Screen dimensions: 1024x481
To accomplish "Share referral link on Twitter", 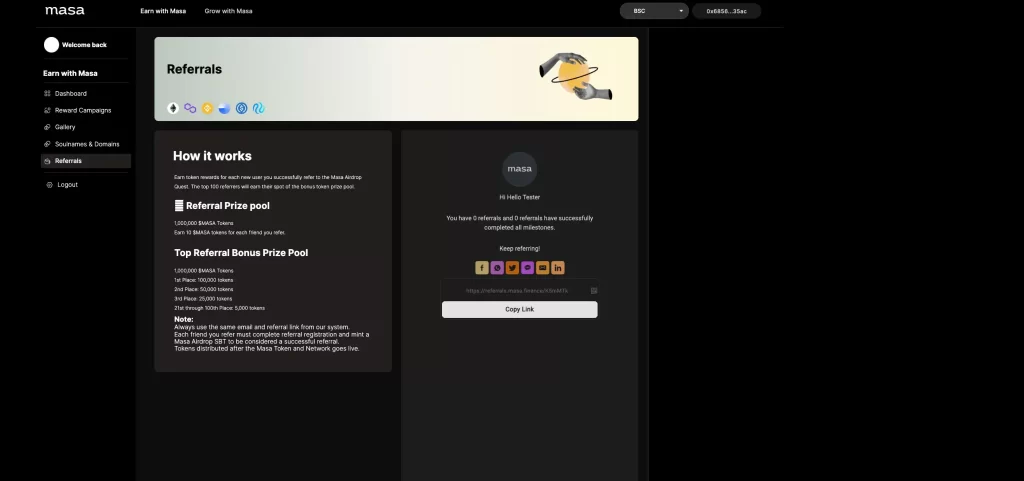I will pyautogui.click(x=512, y=268).
